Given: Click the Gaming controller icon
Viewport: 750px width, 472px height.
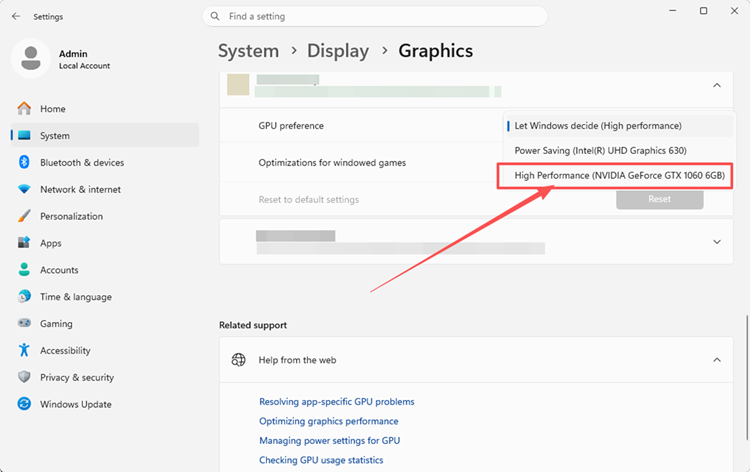Looking at the screenshot, I should pyautogui.click(x=24, y=323).
